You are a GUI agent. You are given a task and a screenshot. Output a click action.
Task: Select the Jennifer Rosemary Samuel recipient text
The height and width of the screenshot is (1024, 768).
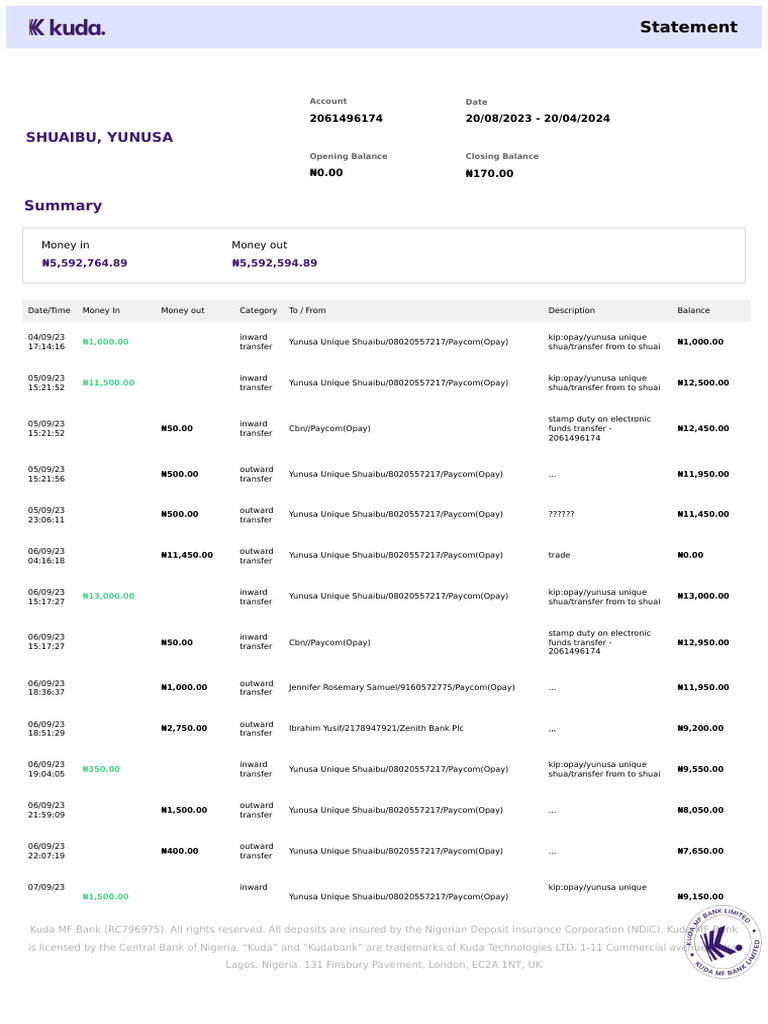402,687
